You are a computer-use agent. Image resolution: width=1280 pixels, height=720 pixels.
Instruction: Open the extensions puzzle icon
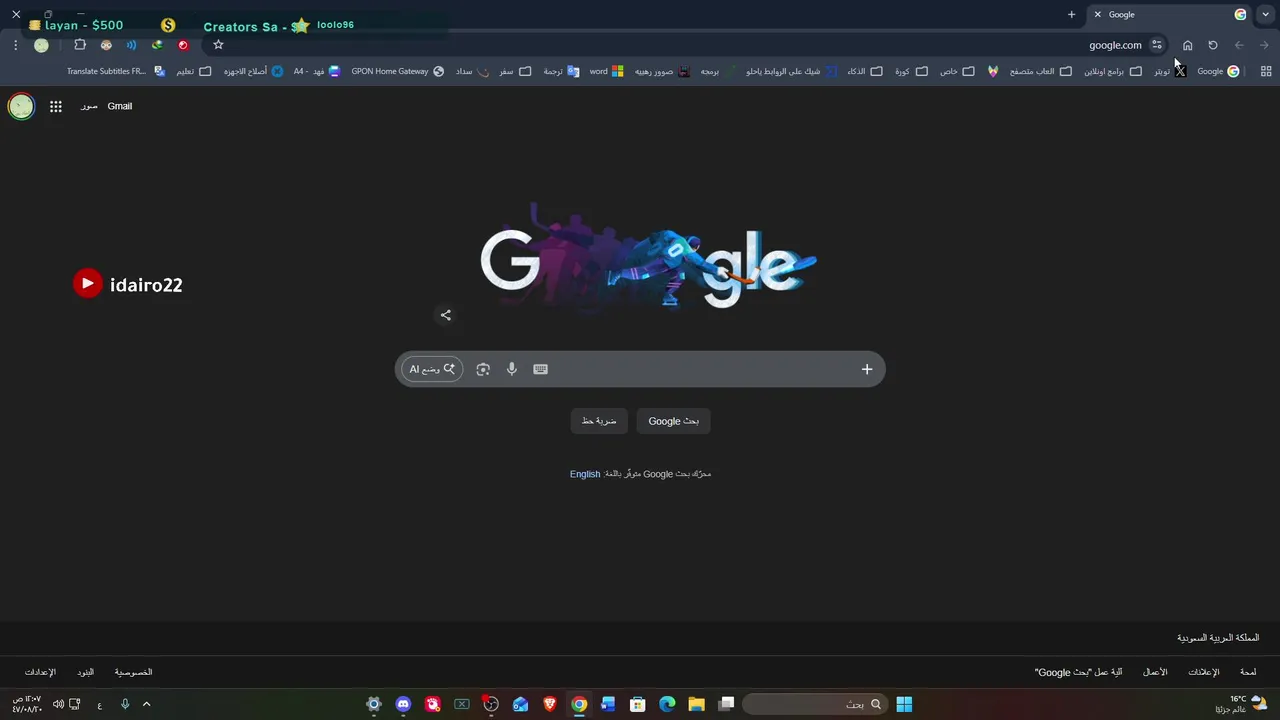(x=80, y=45)
